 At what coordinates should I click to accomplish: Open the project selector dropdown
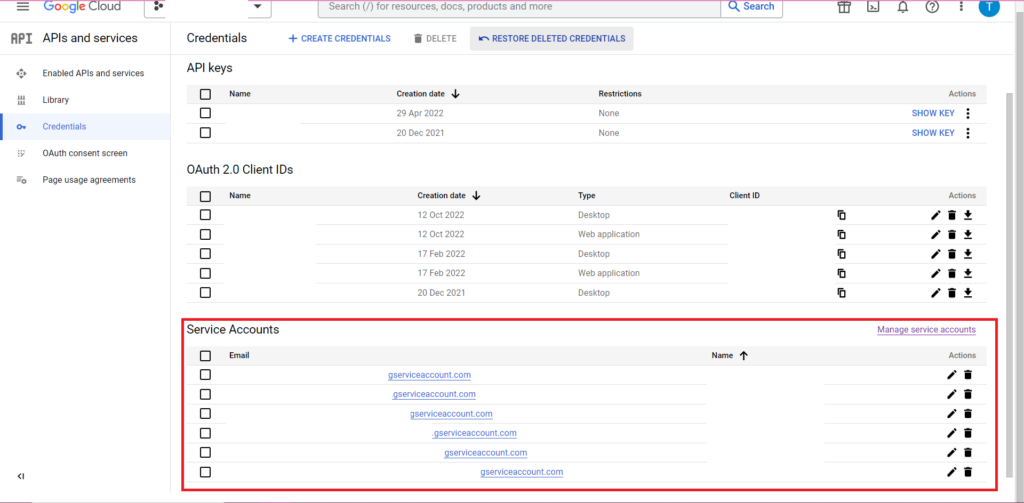(207, 7)
